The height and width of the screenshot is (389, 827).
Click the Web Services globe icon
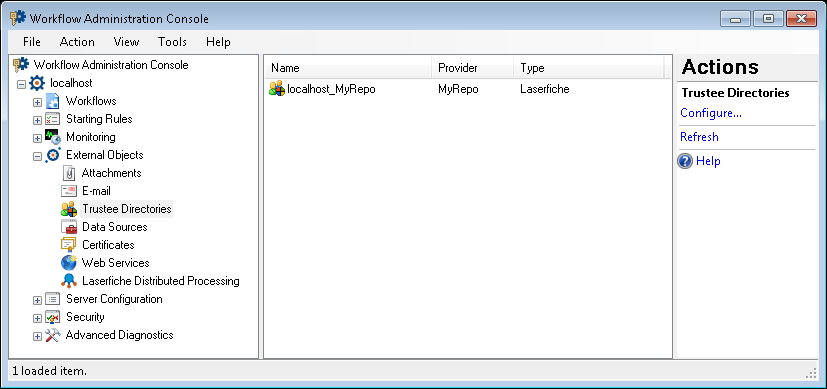(69, 262)
